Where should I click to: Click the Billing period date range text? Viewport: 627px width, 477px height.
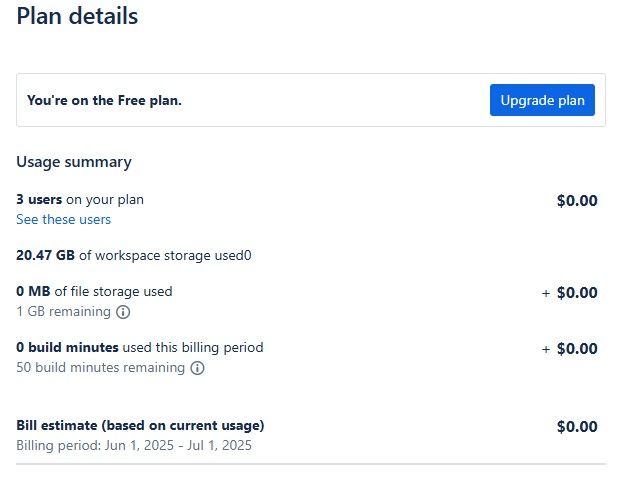point(134,445)
